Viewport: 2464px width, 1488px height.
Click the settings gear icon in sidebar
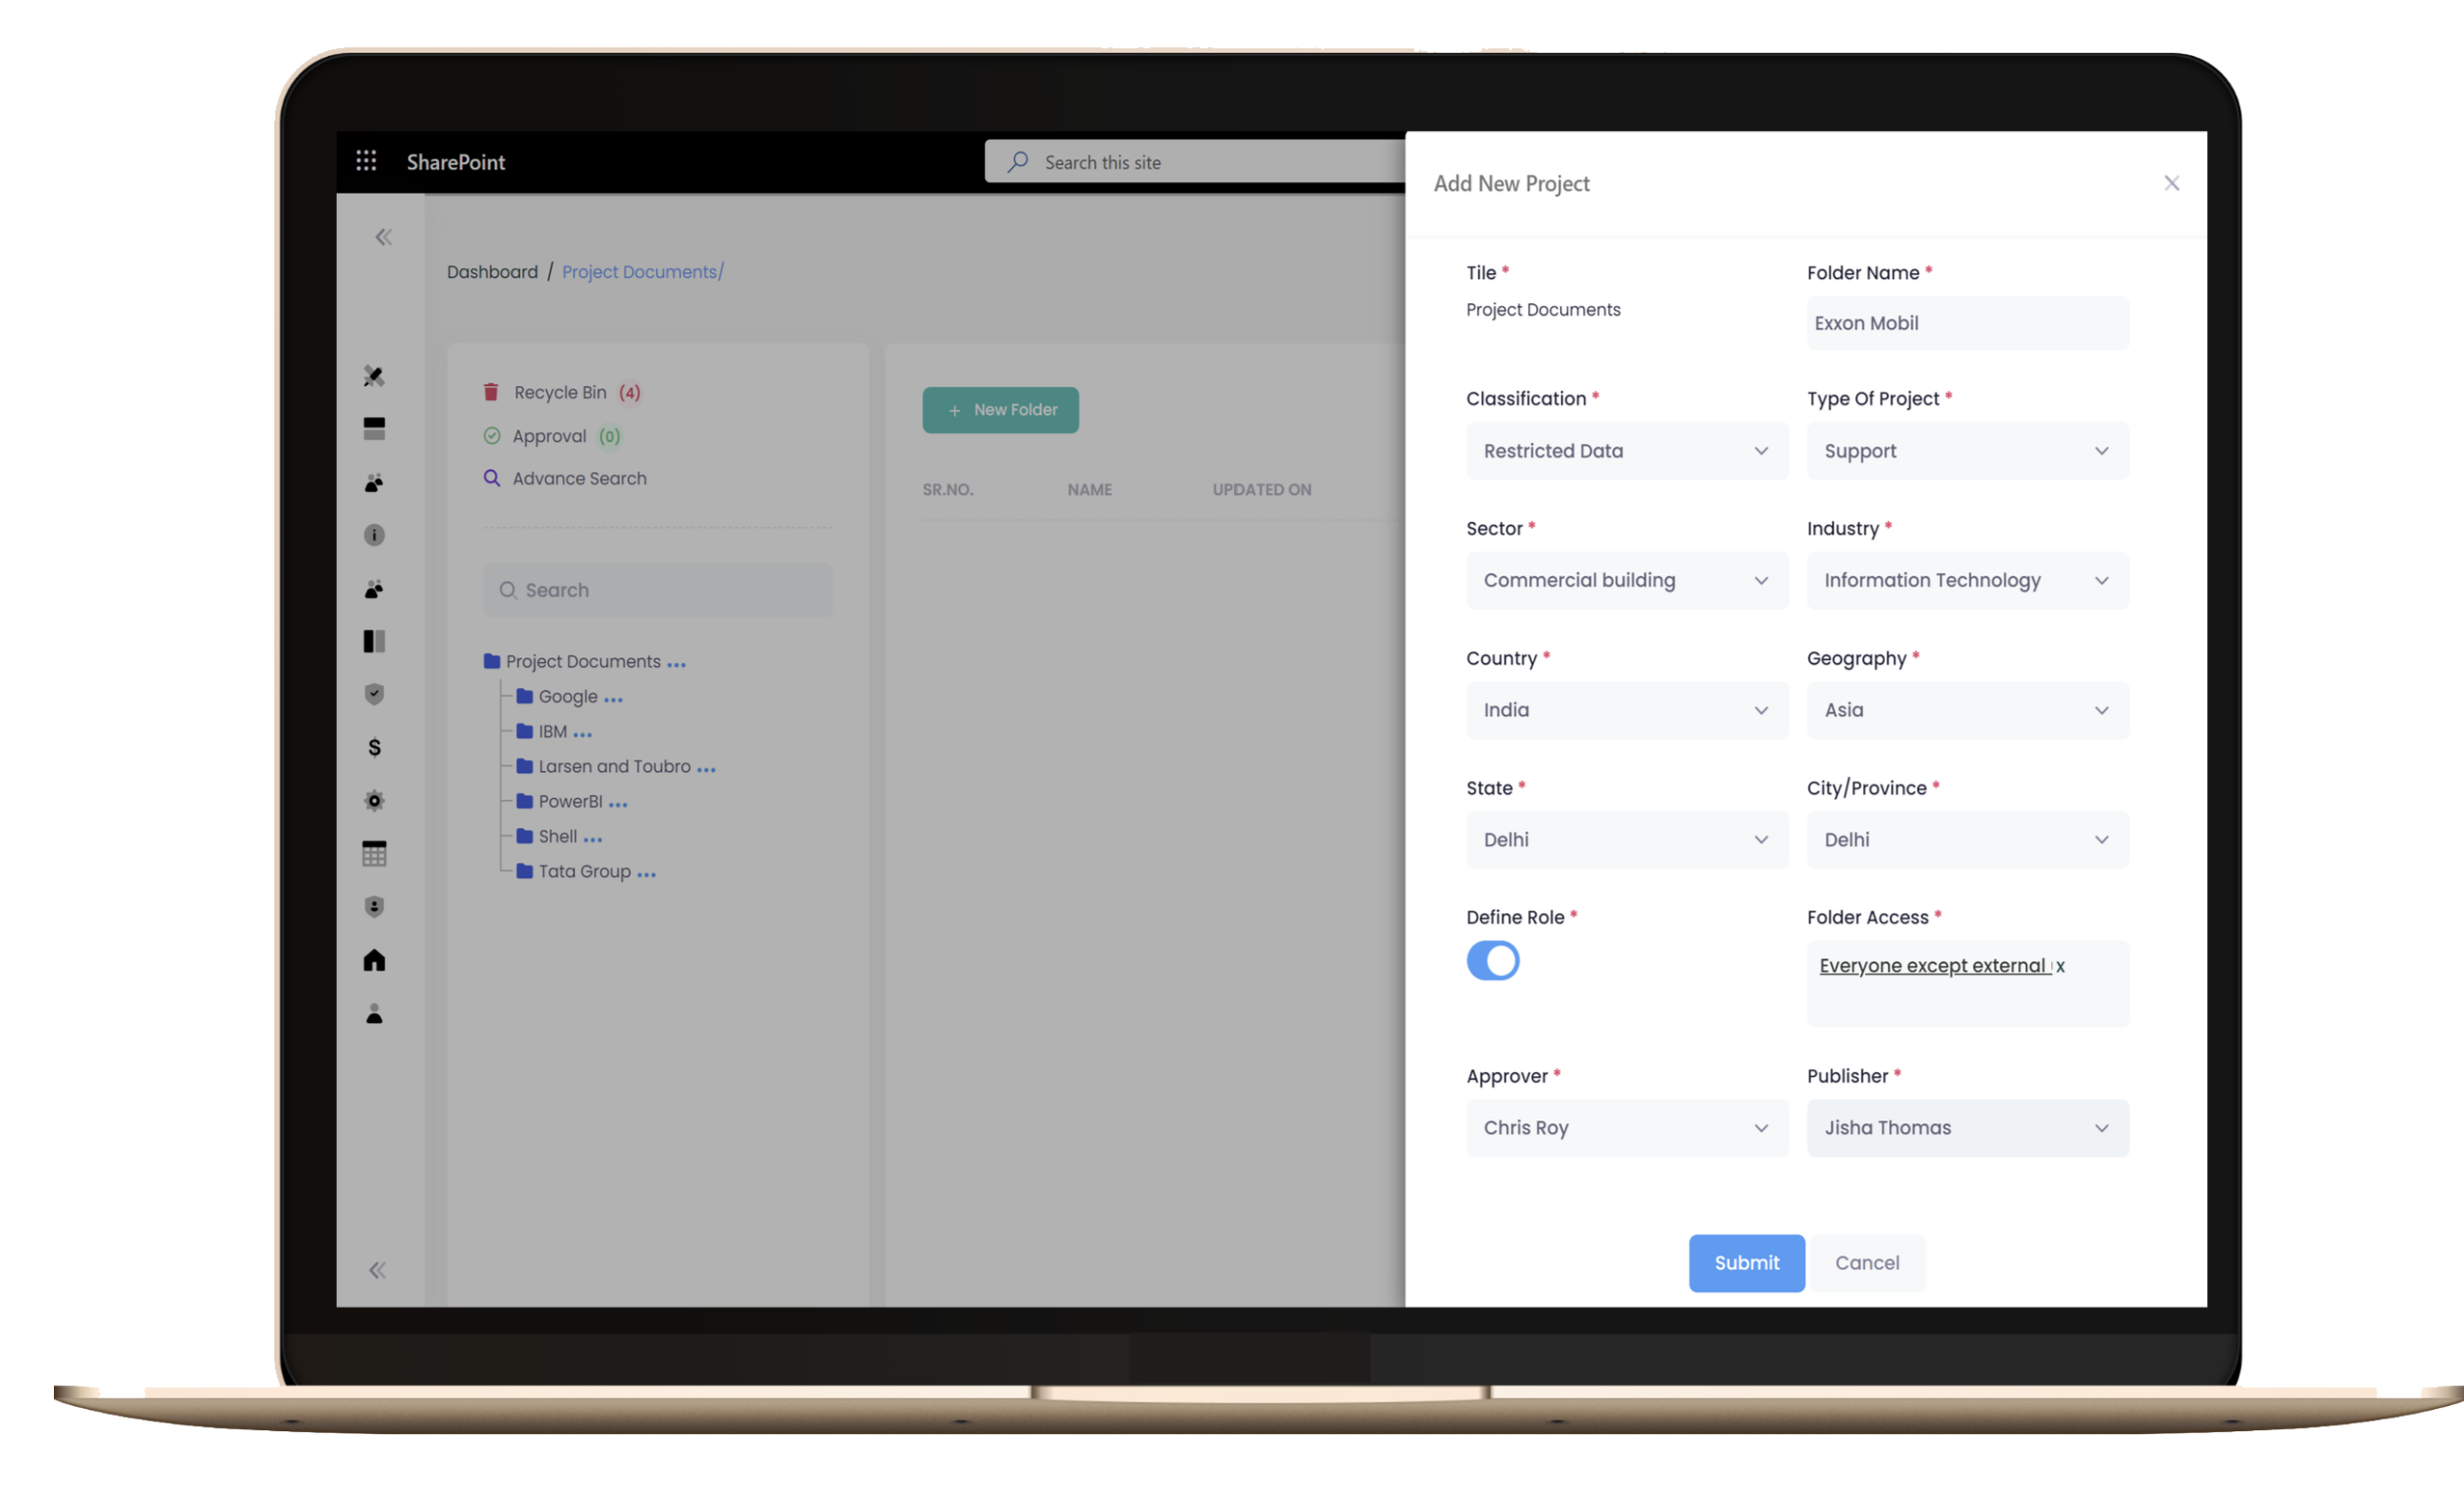374,801
